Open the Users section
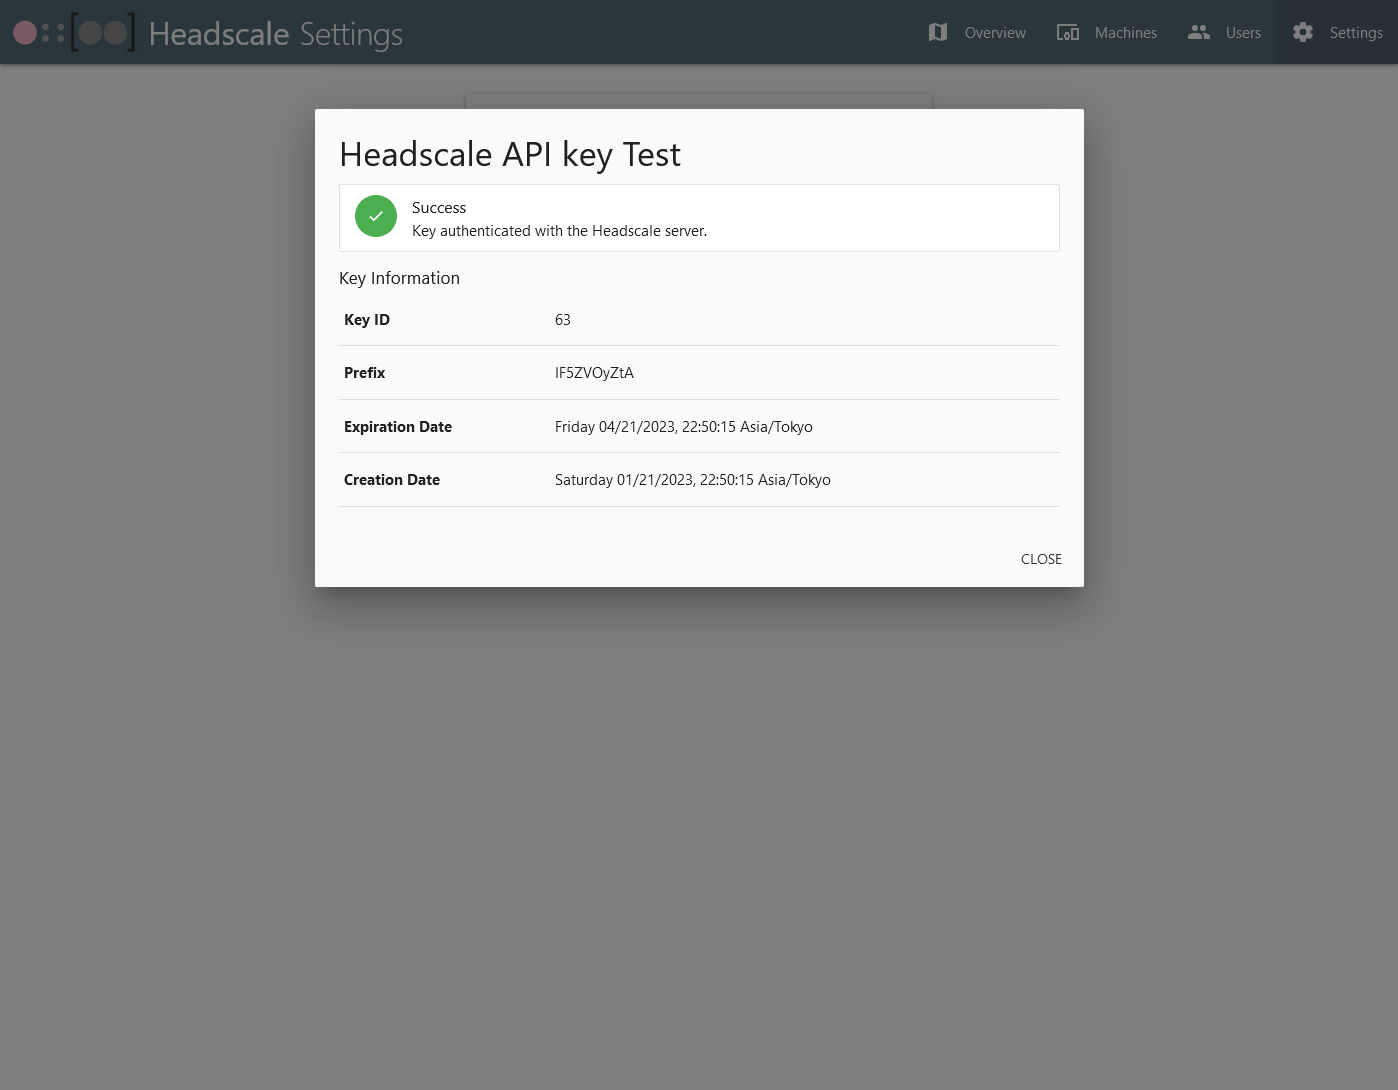 click(1243, 32)
